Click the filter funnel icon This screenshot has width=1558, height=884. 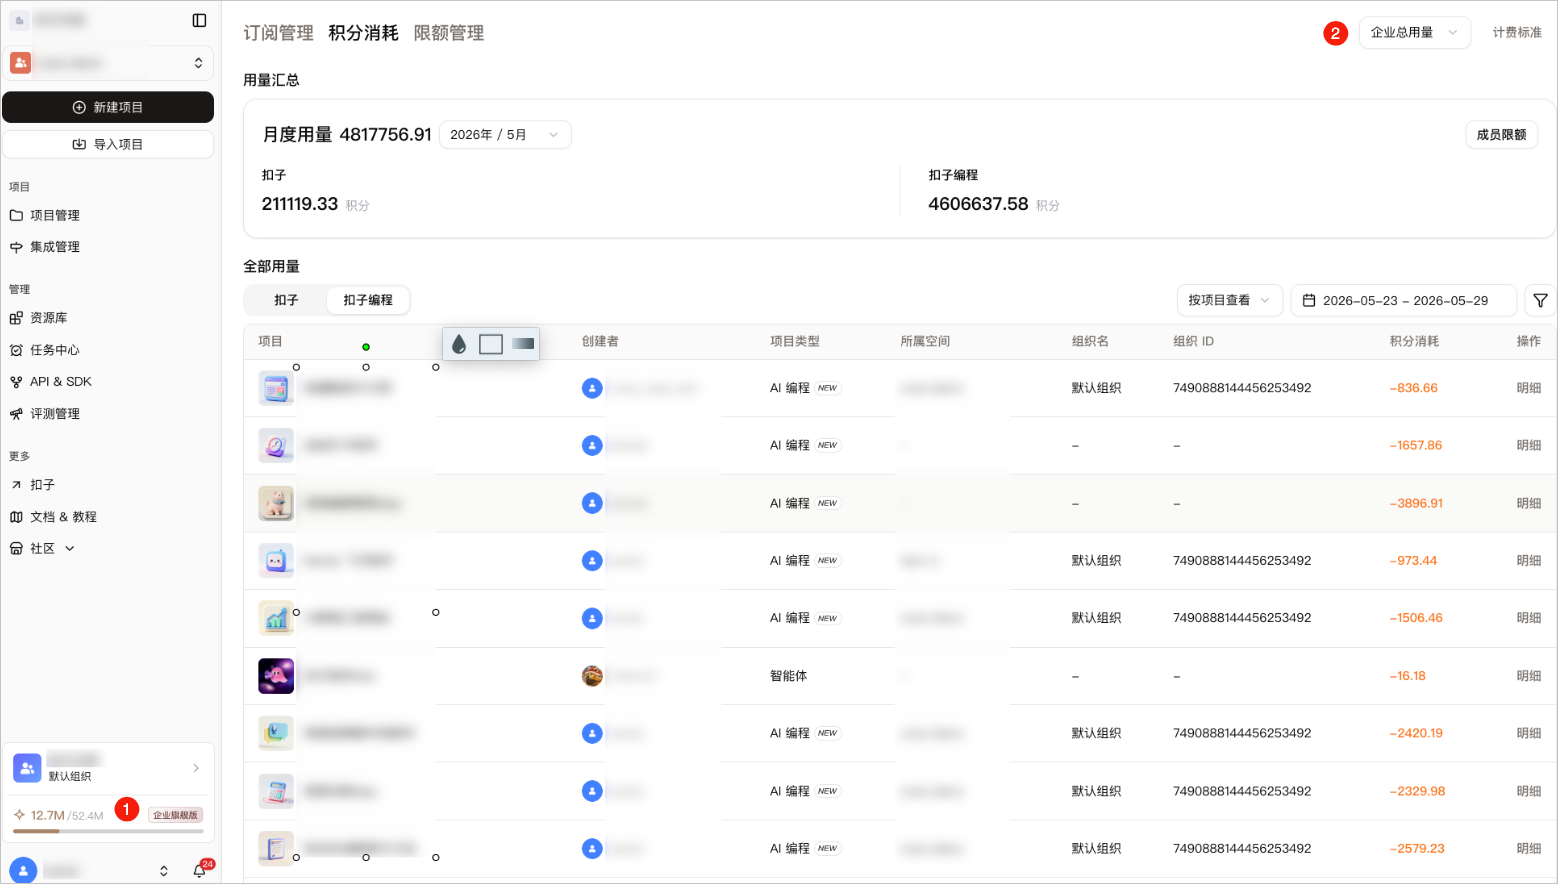point(1540,300)
